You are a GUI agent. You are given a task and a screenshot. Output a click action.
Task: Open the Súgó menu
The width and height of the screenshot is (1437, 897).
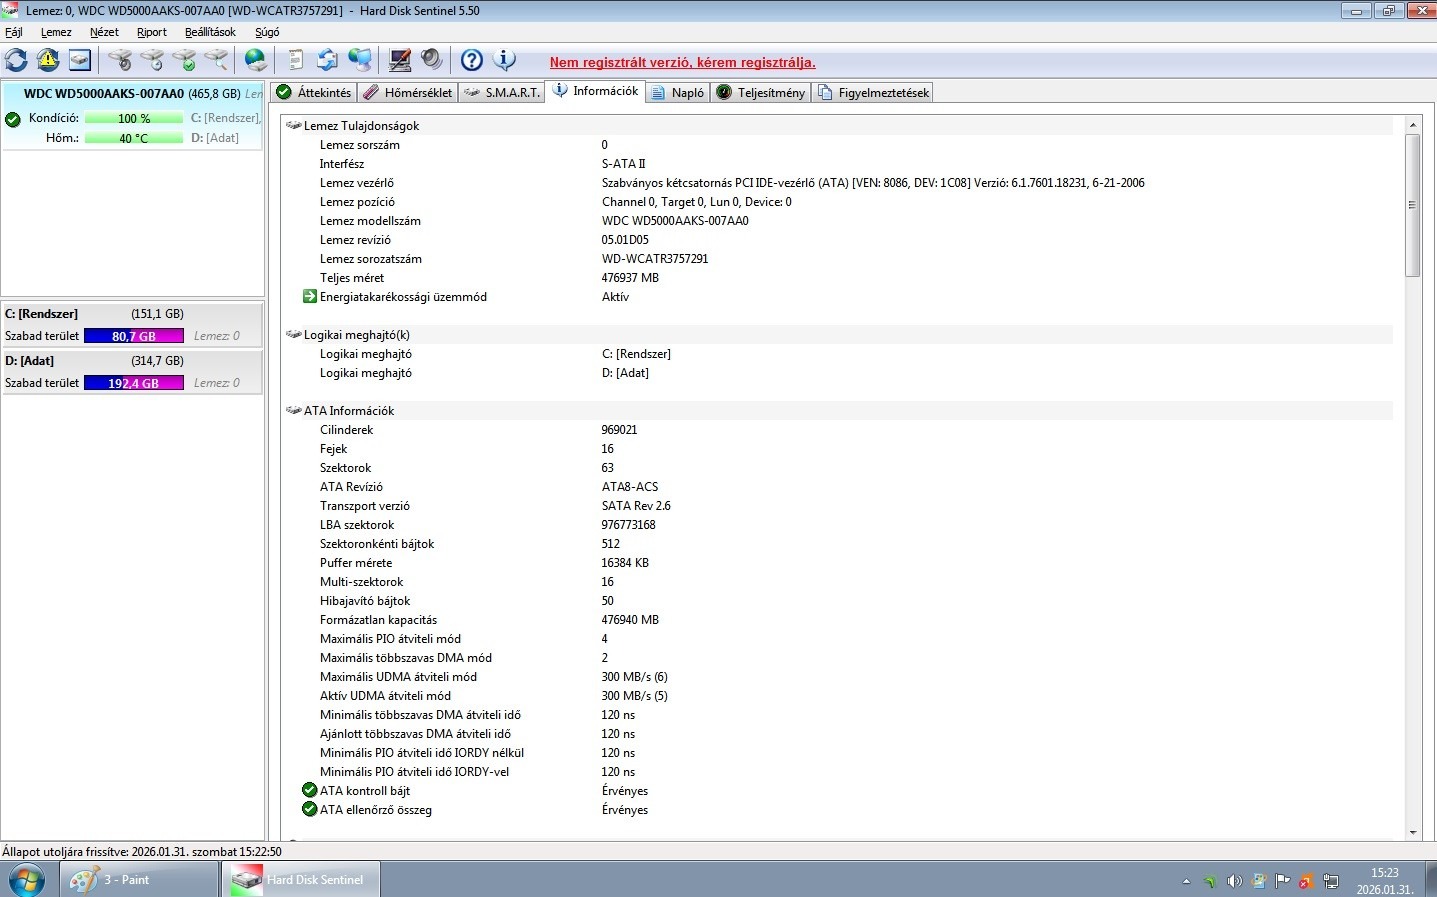pyautogui.click(x=267, y=32)
